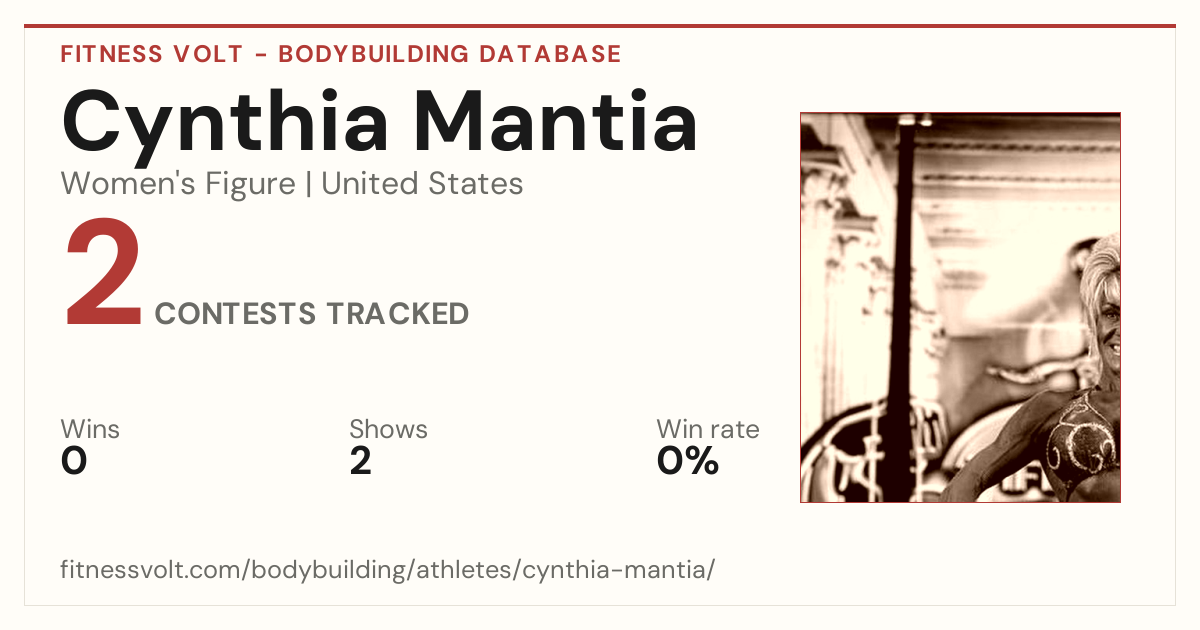Select the Win rate label
This screenshot has height=630, width=1200.
[707, 430]
